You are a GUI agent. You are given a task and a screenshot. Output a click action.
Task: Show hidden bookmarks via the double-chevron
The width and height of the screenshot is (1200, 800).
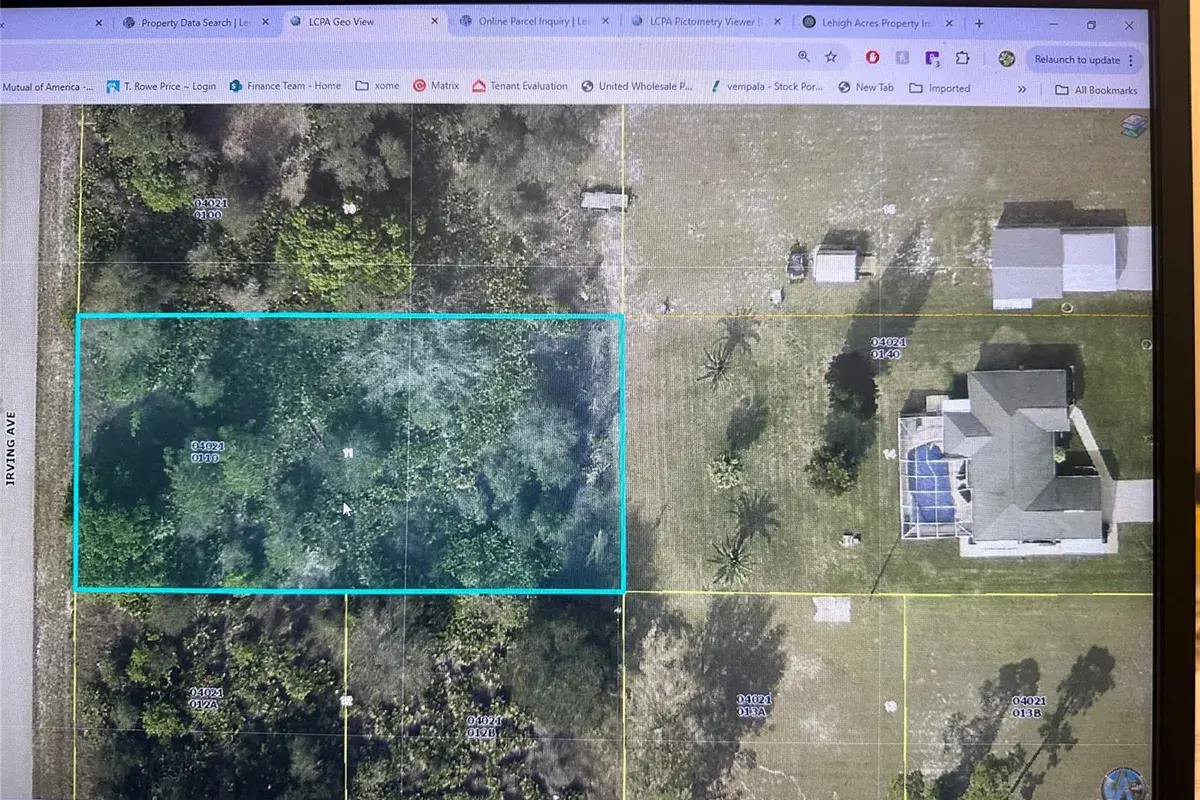[1022, 89]
